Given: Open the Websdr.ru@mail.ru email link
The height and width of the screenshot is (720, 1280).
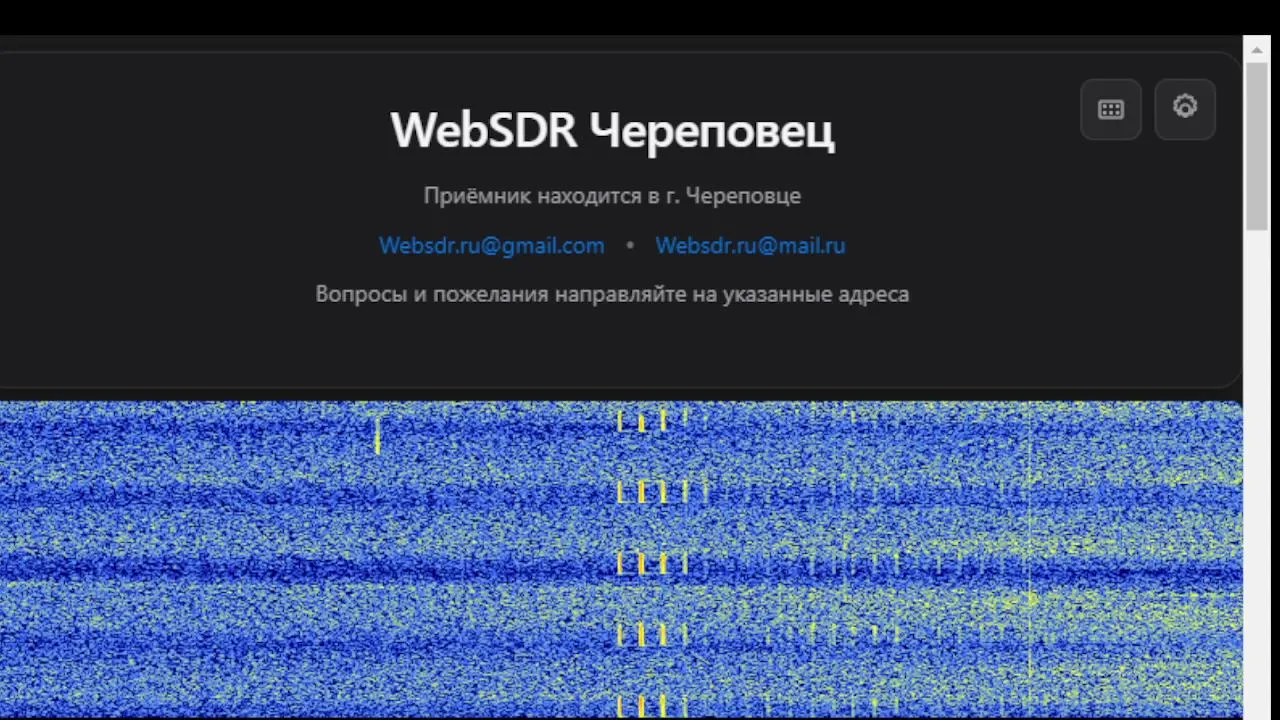Looking at the screenshot, I should coord(750,246).
